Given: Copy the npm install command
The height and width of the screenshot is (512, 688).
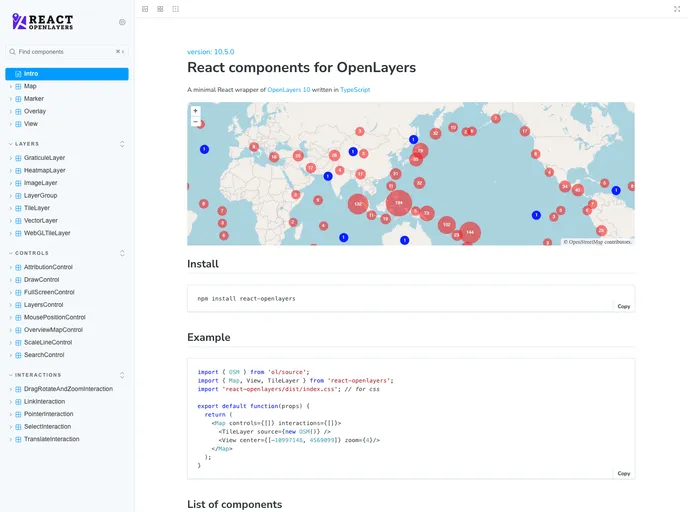Looking at the screenshot, I should click(624, 306).
